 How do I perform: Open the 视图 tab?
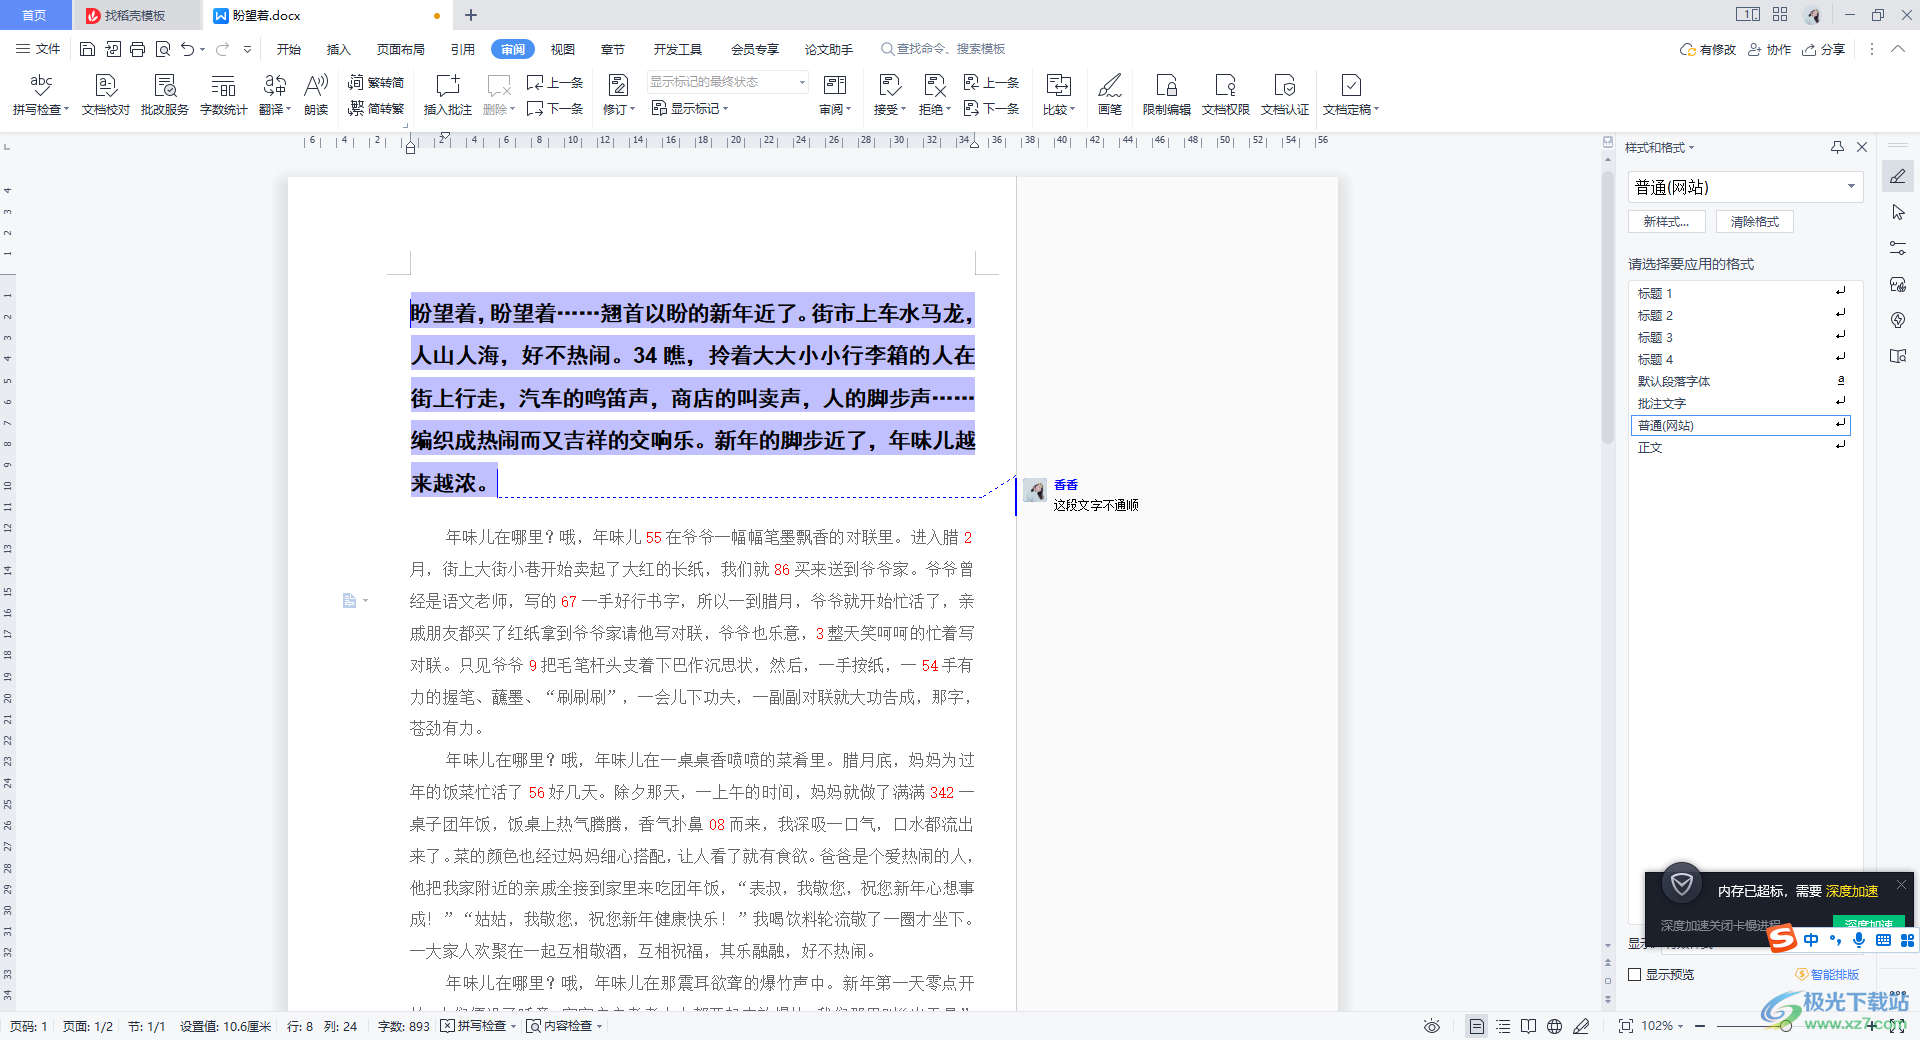pyautogui.click(x=563, y=49)
